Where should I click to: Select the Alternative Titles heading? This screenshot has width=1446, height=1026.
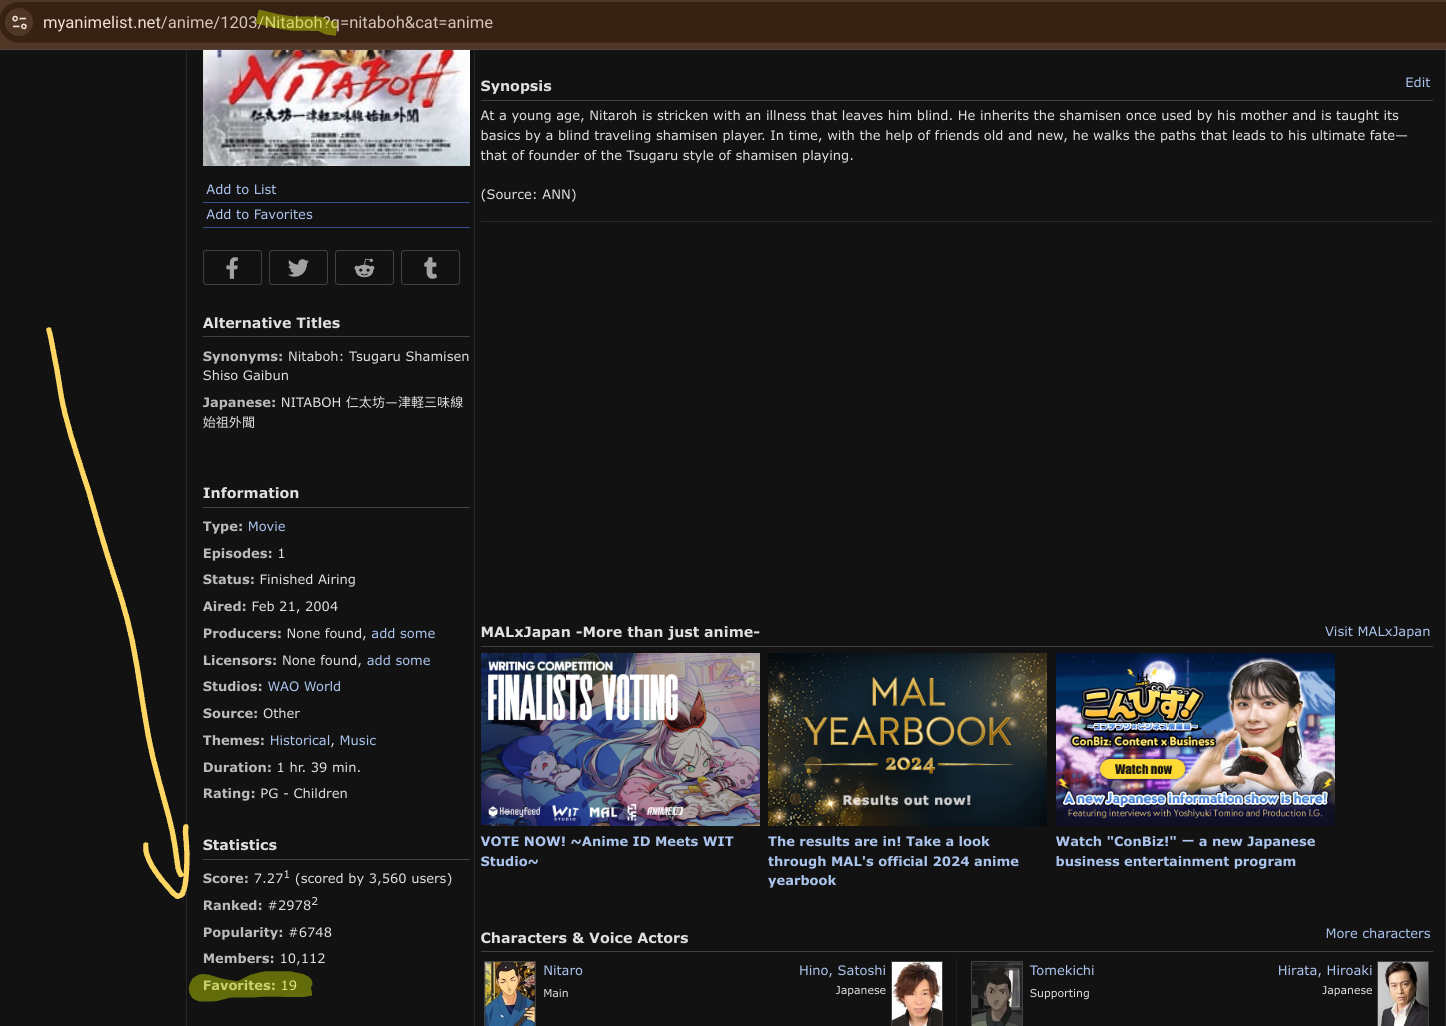click(271, 323)
